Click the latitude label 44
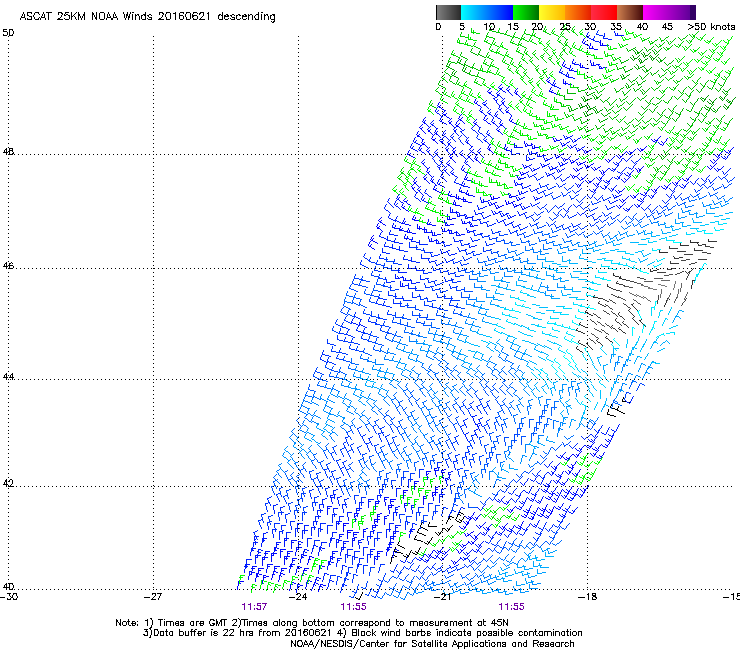Viewport: 740px width, 650px height. tap(8, 377)
